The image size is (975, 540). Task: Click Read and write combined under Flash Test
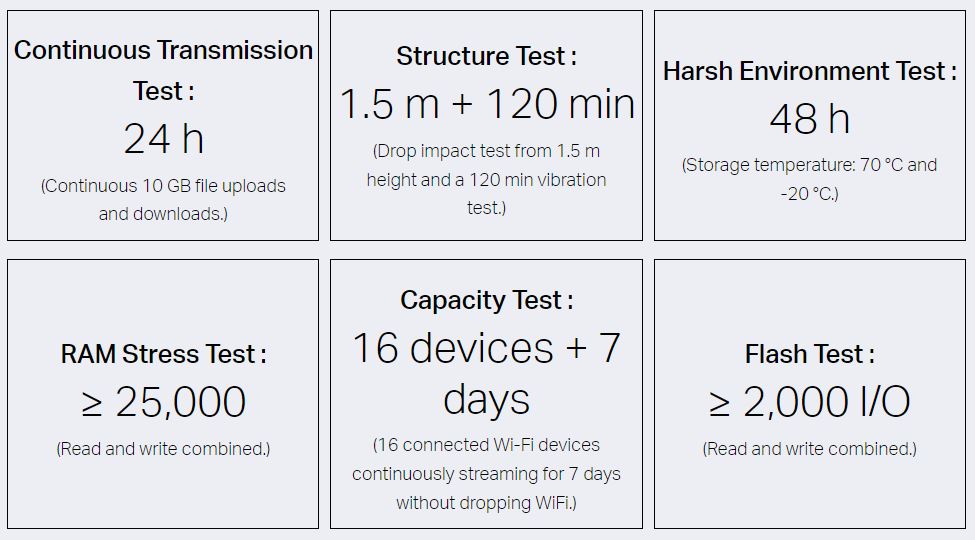click(810, 449)
